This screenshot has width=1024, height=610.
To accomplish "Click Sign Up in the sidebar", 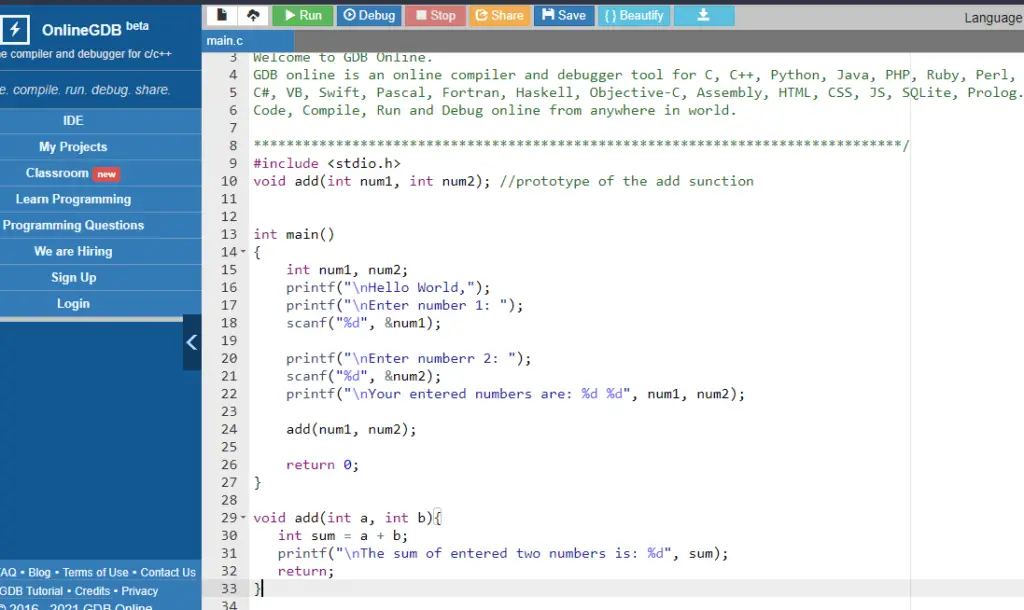I will (x=73, y=278).
